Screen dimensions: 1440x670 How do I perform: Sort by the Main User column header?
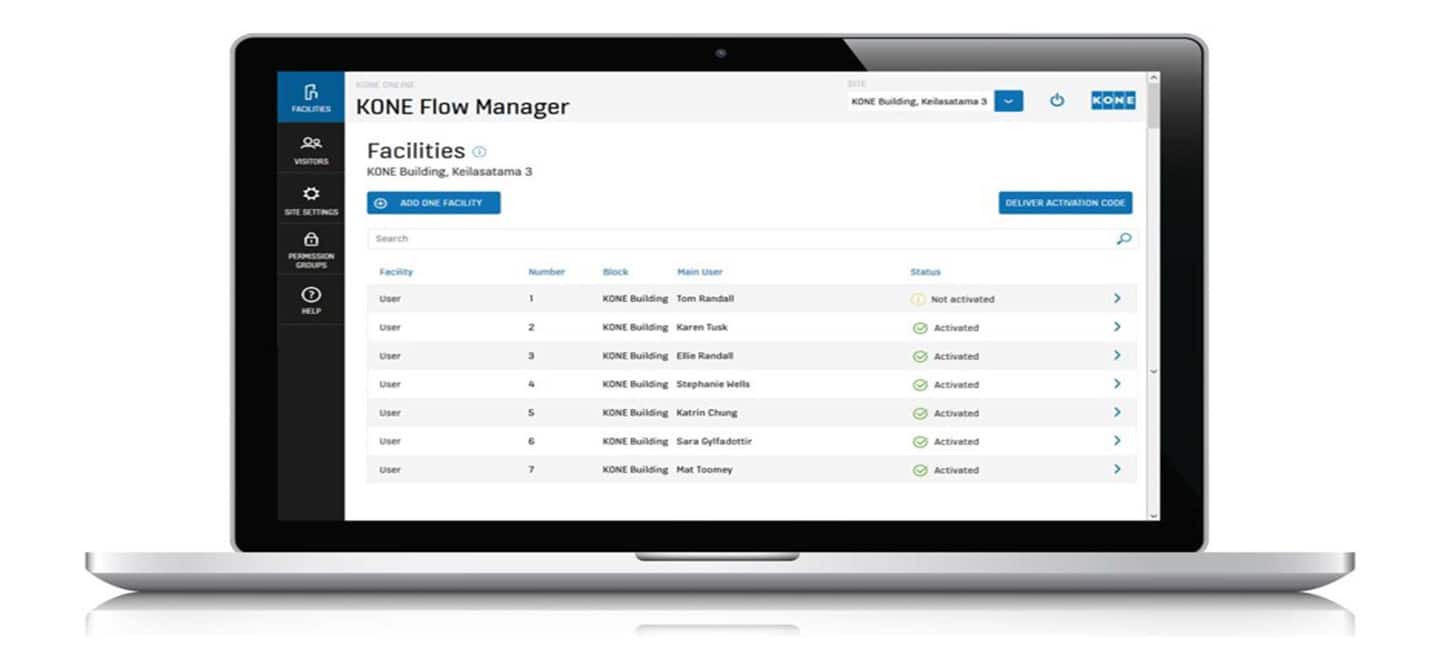click(700, 271)
